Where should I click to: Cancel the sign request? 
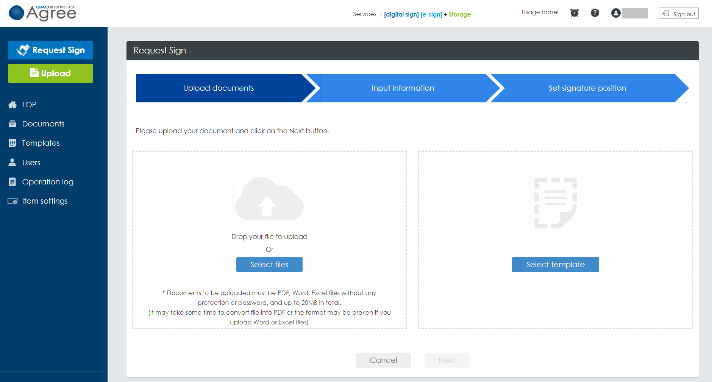(x=383, y=360)
